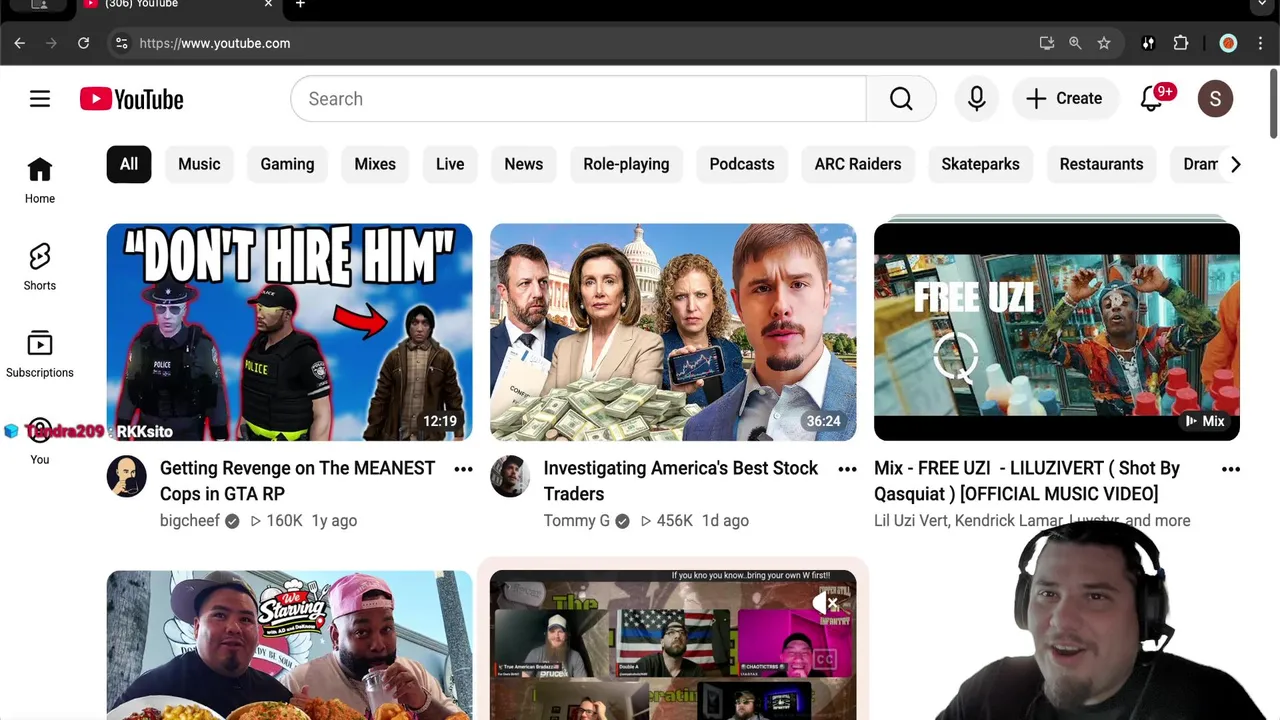The width and height of the screenshot is (1280, 720).
Task: Open Getting Revenge on MEANEST Cops title
Action: tap(298, 481)
